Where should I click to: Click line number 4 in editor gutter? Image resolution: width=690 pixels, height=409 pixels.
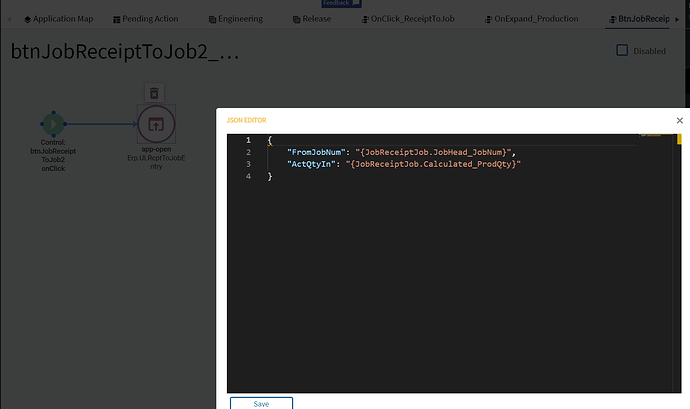pyautogui.click(x=248, y=176)
